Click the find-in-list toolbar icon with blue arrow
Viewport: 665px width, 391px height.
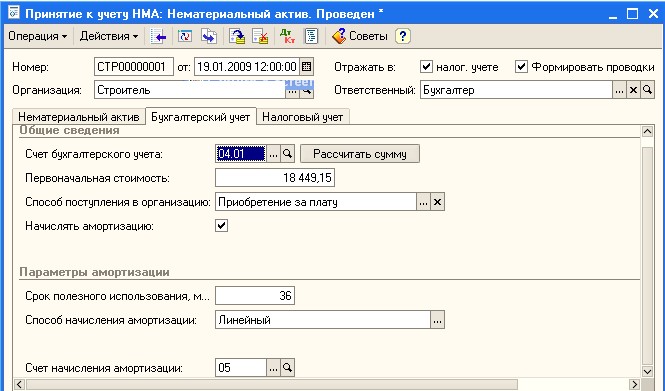[x=158, y=36]
